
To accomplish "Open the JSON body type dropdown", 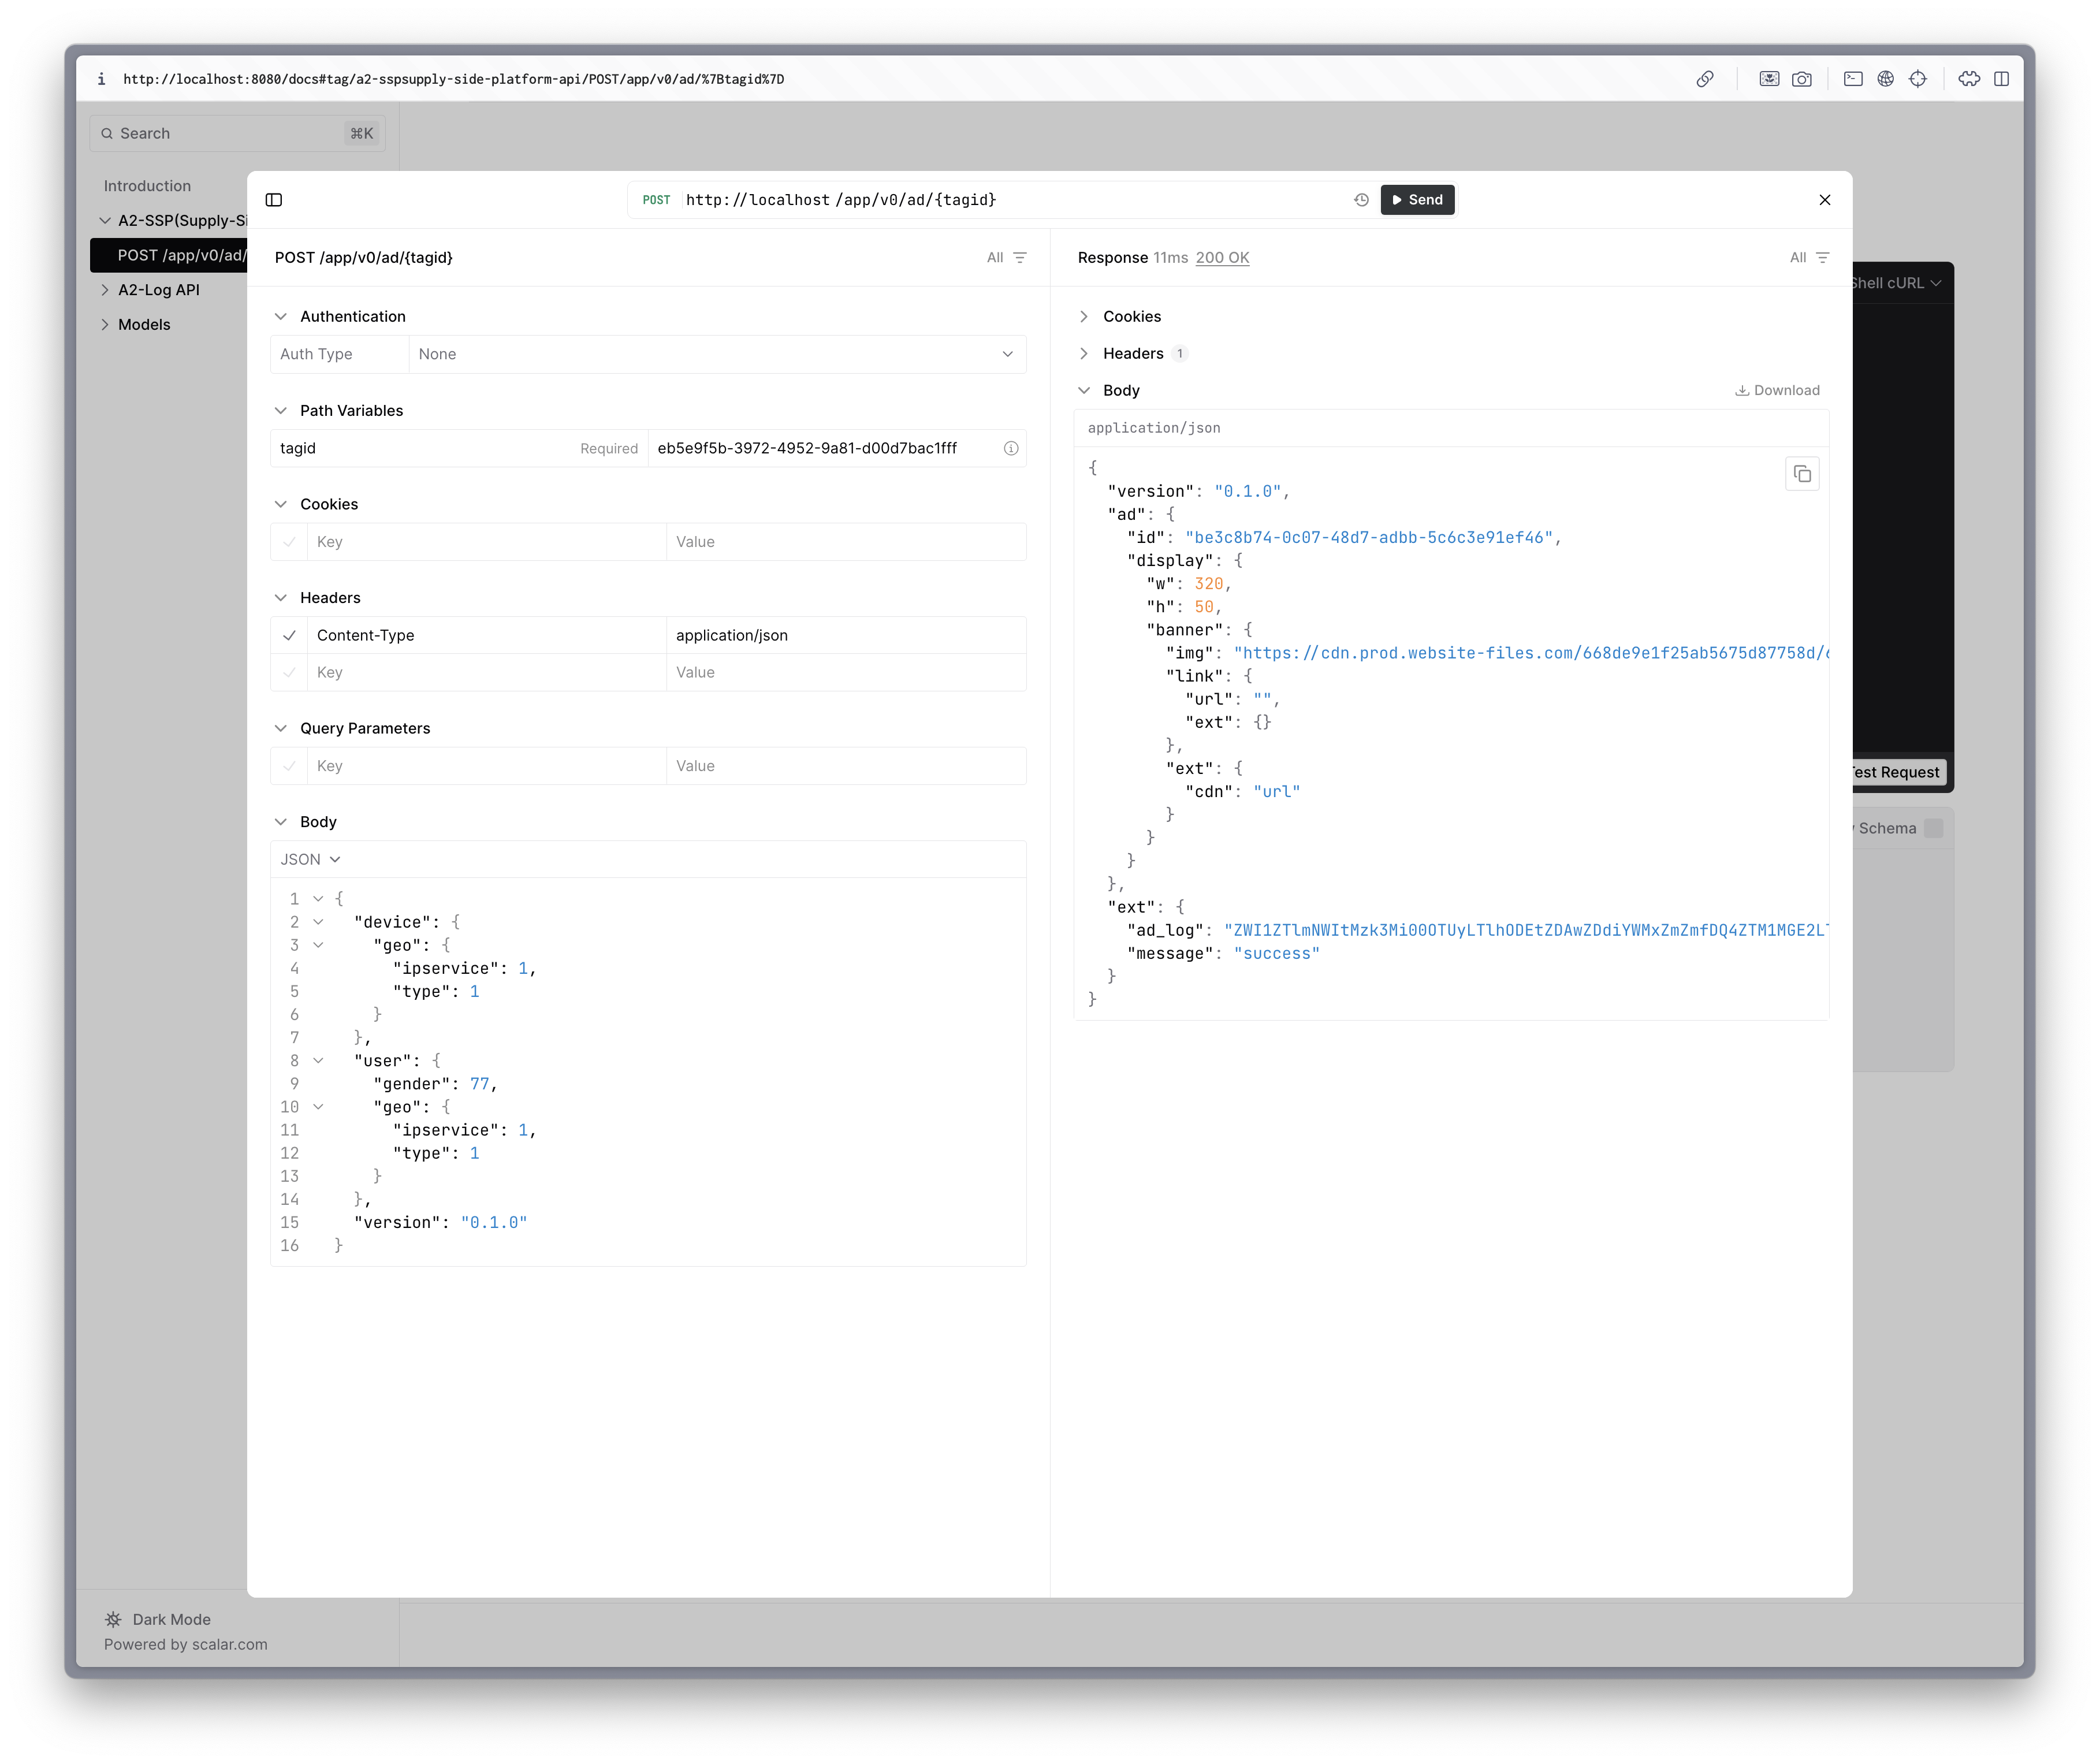I will (310, 860).
